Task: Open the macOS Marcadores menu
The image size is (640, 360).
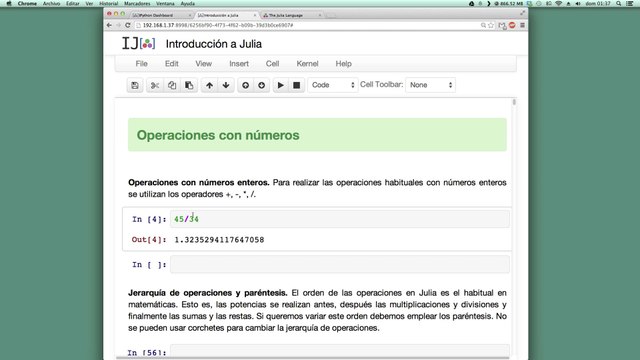Action: pyautogui.click(x=137, y=3)
